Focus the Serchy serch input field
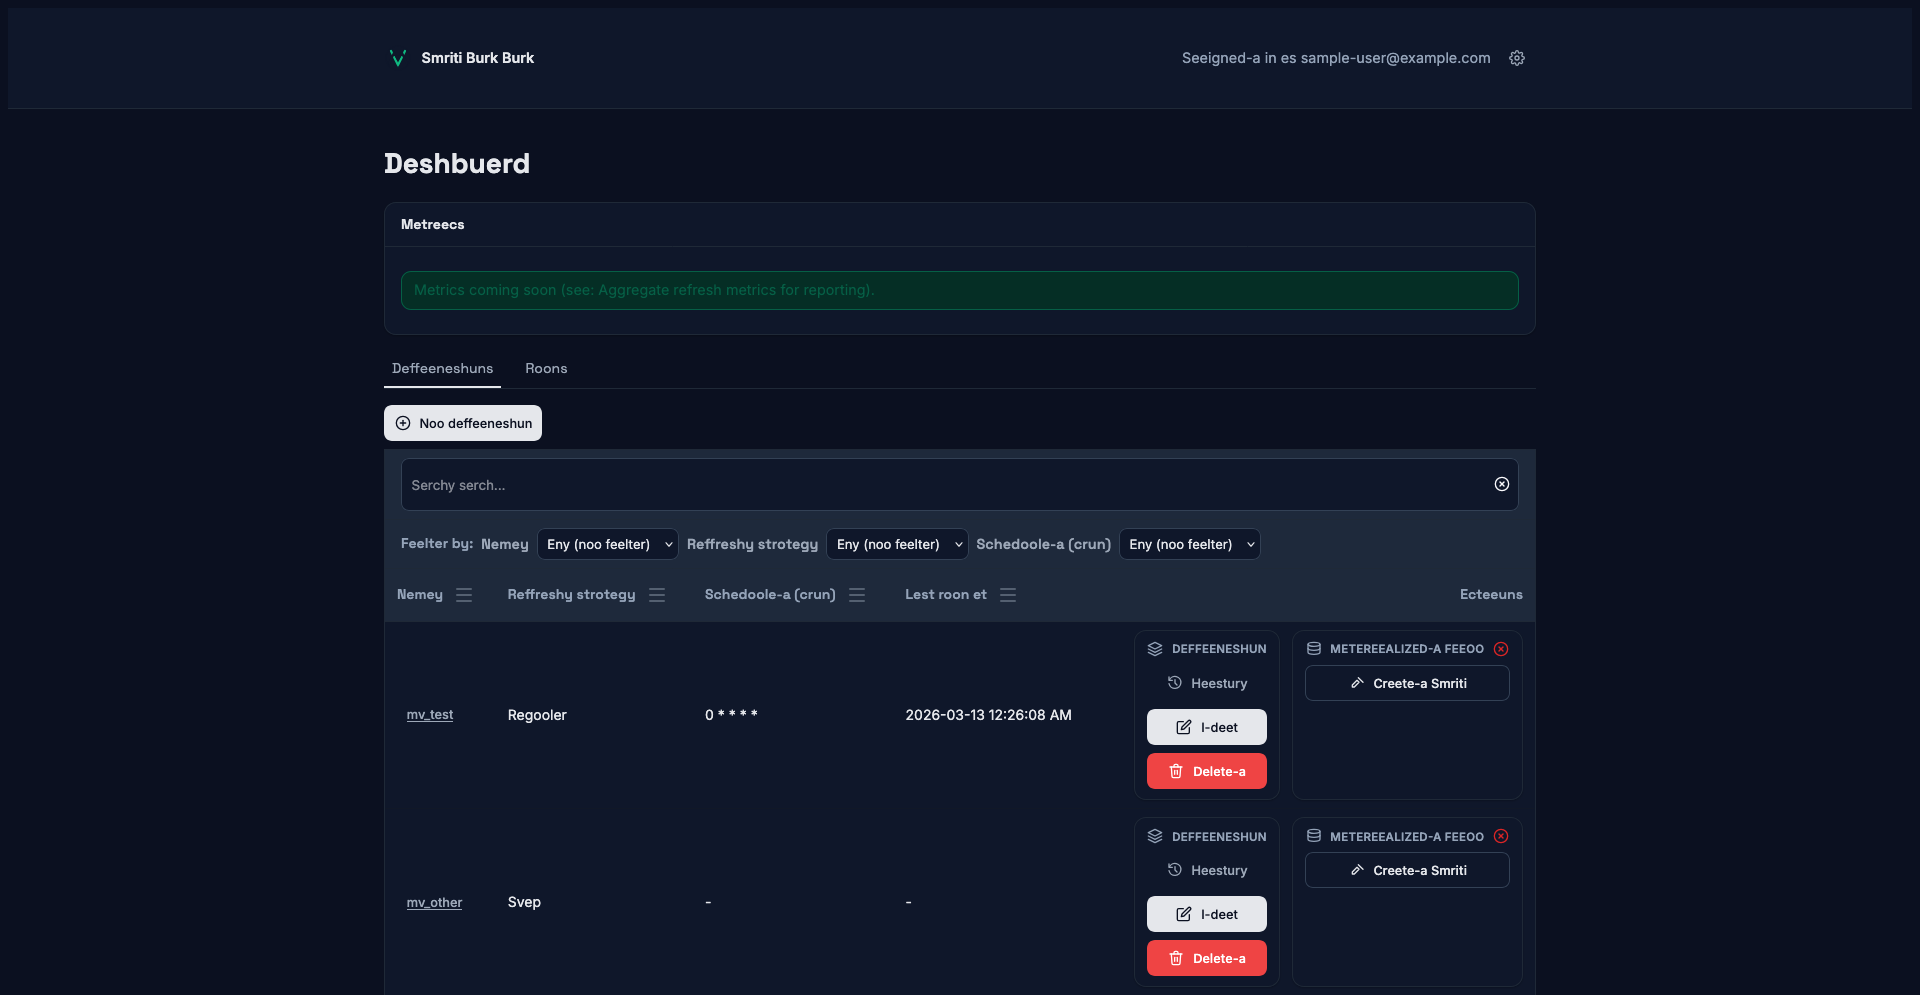 940,485
